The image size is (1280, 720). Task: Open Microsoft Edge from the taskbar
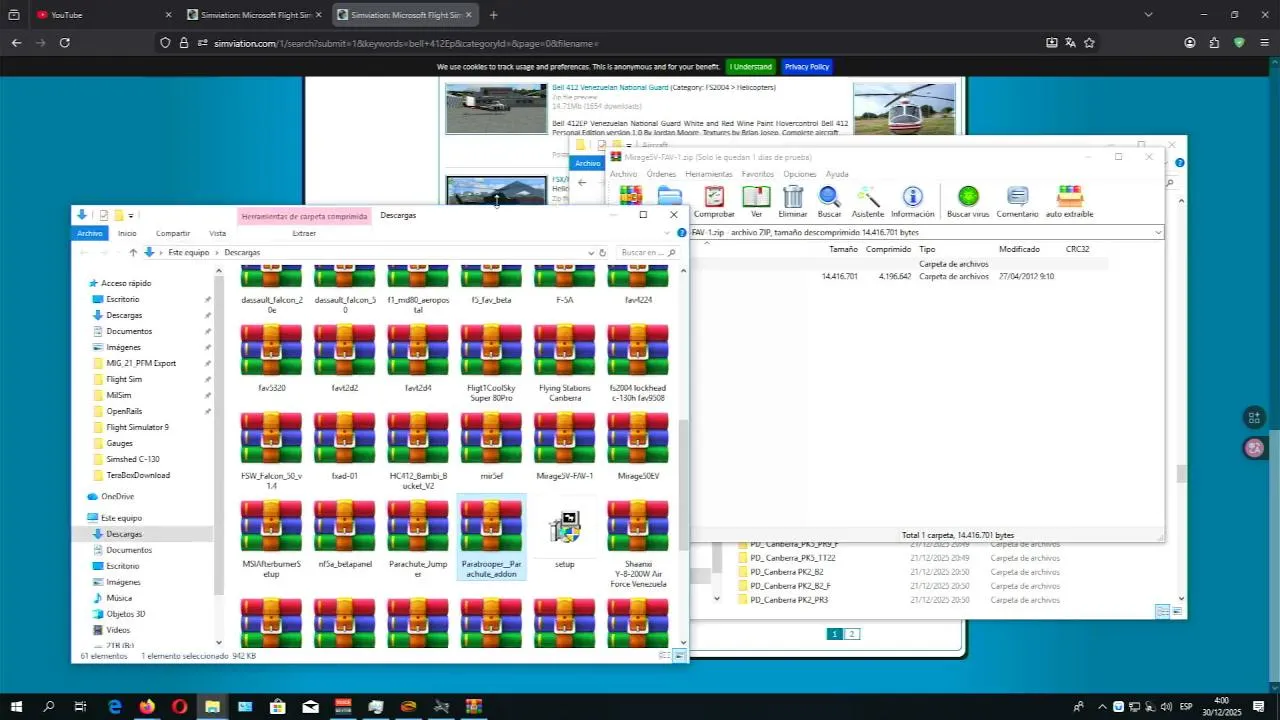(x=115, y=707)
